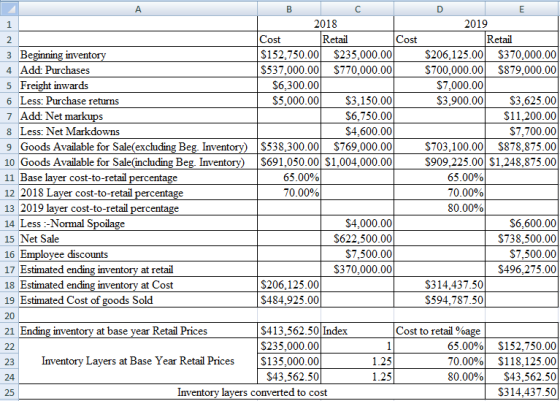560x401 pixels.
Task: Select row 10 header
Action: click(x=9, y=162)
